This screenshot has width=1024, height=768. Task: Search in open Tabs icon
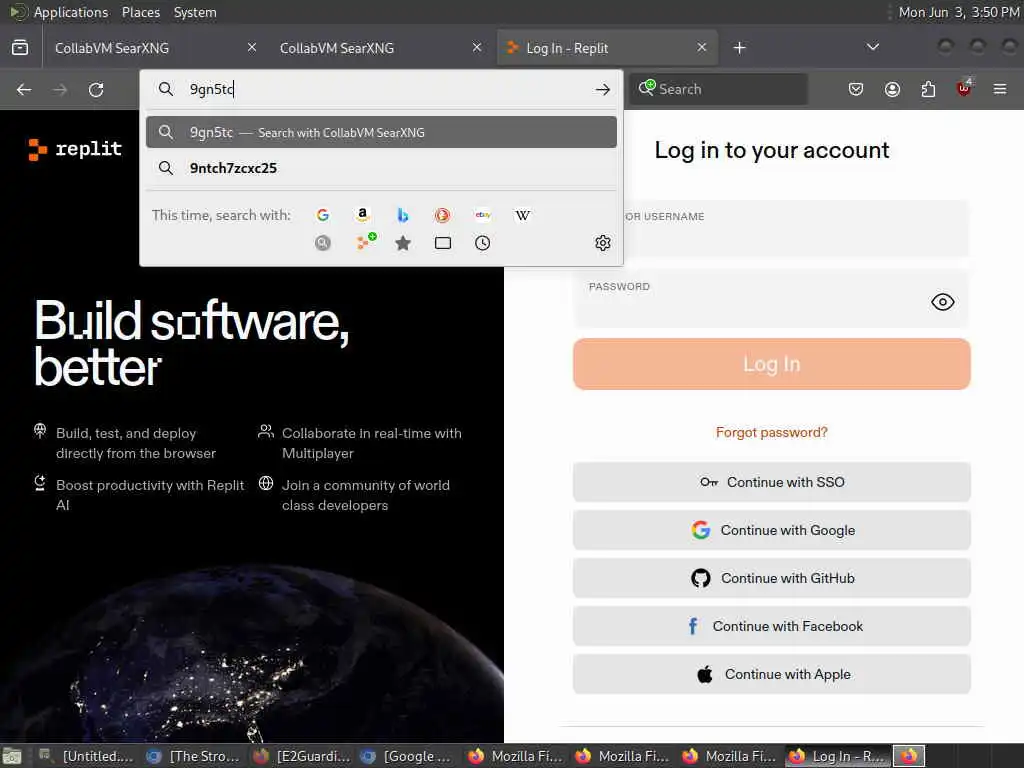click(x=443, y=243)
